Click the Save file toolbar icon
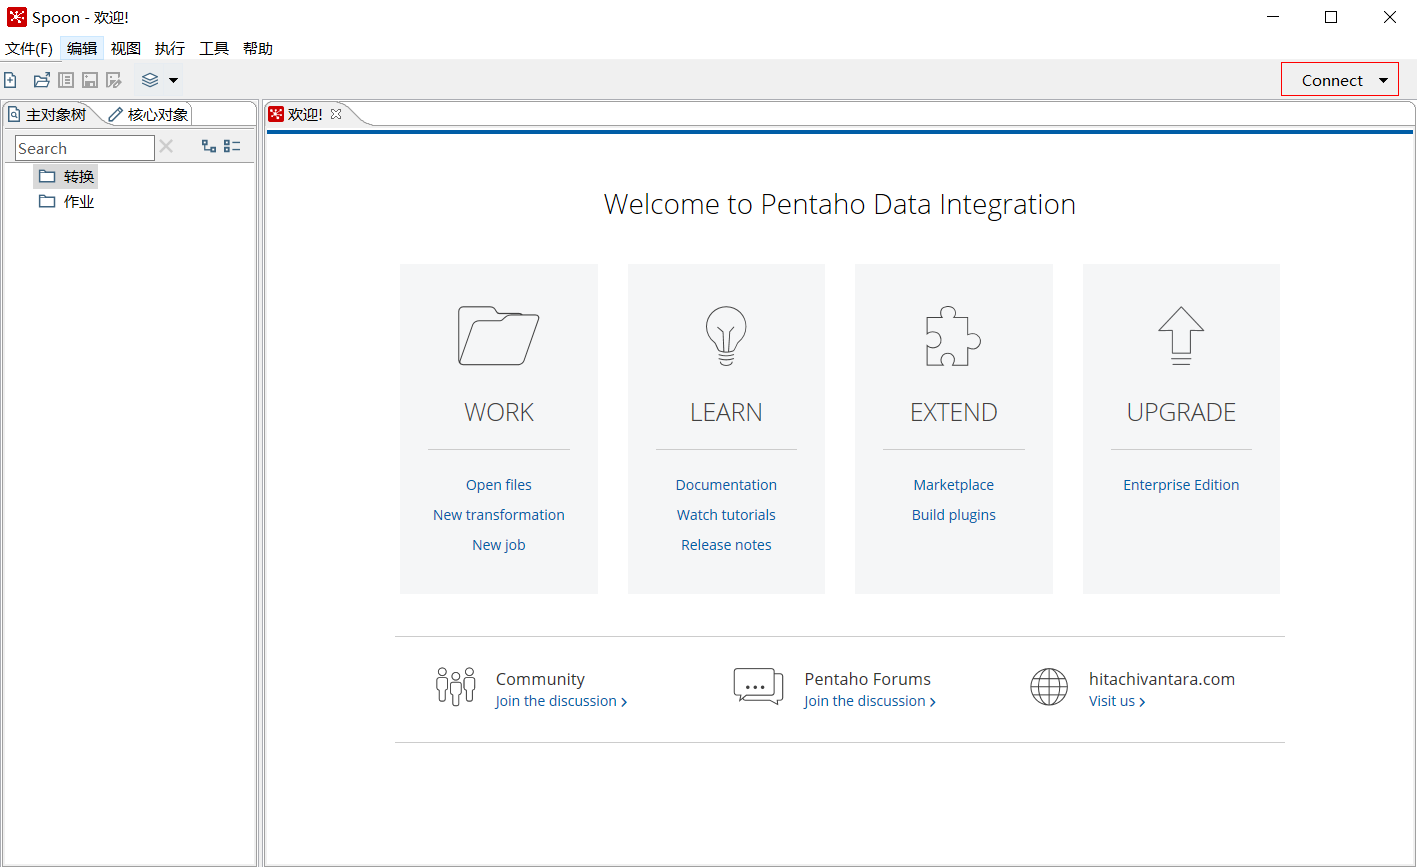1417x867 pixels. point(90,80)
